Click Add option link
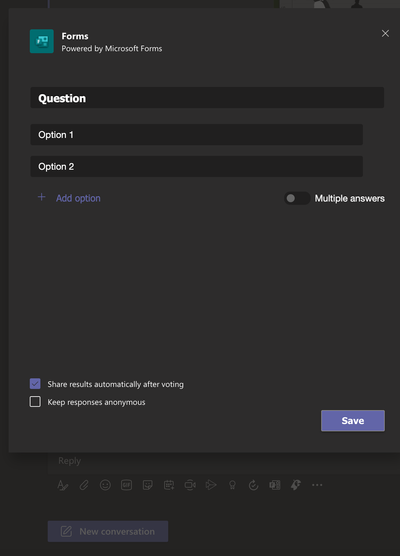Image resolution: width=400 pixels, height=556 pixels. (78, 198)
